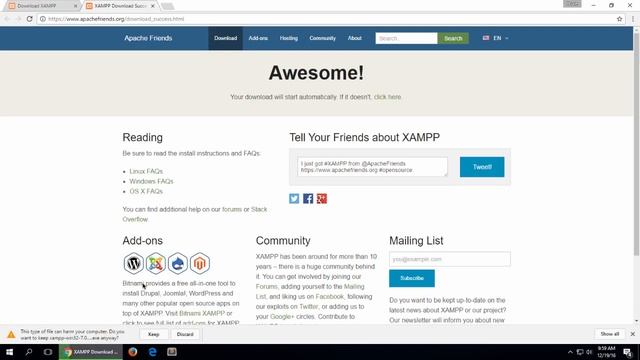
Task: Go back with the browser back arrow
Action: (x=7, y=19)
